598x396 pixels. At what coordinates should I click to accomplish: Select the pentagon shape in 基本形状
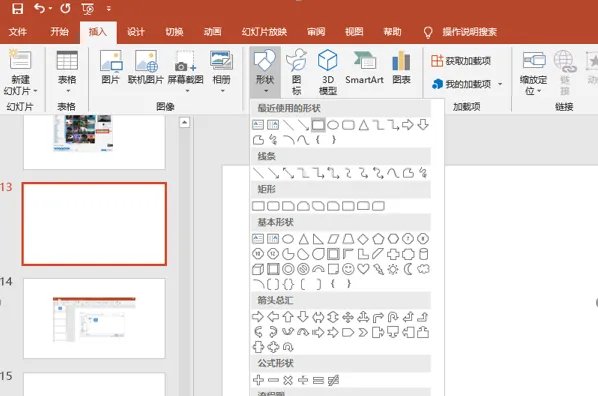[378, 239]
